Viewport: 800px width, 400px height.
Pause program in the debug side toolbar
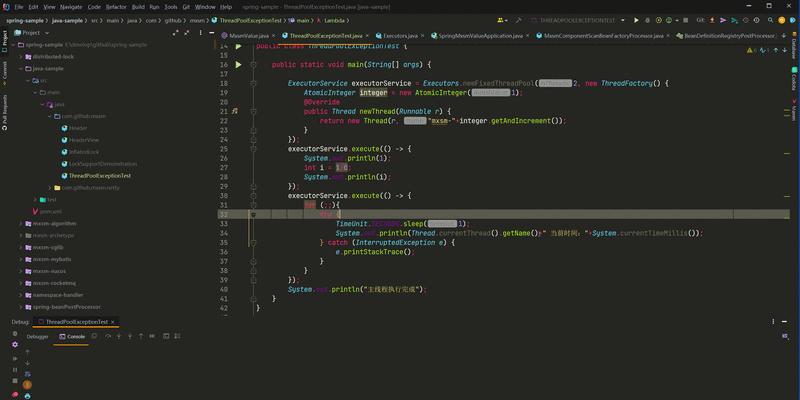pyautogui.click(x=15, y=369)
